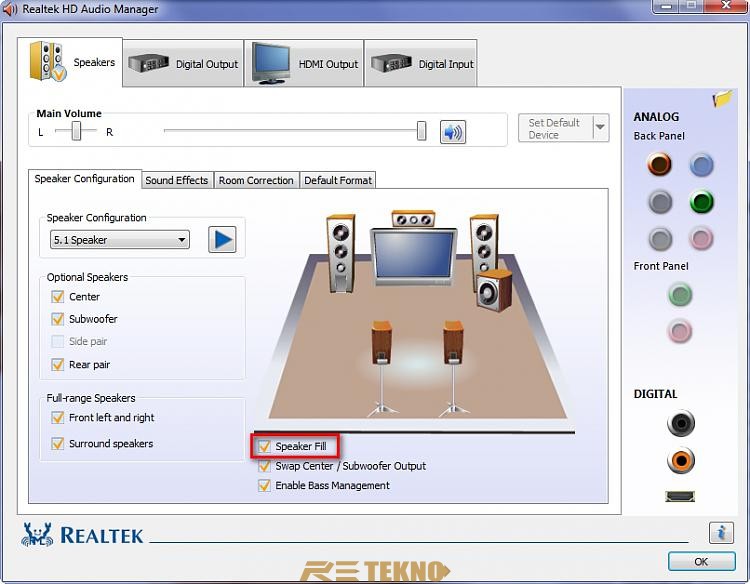Click the center speaker in room diagram
The height and width of the screenshot is (584, 750).
tap(413, 217)
